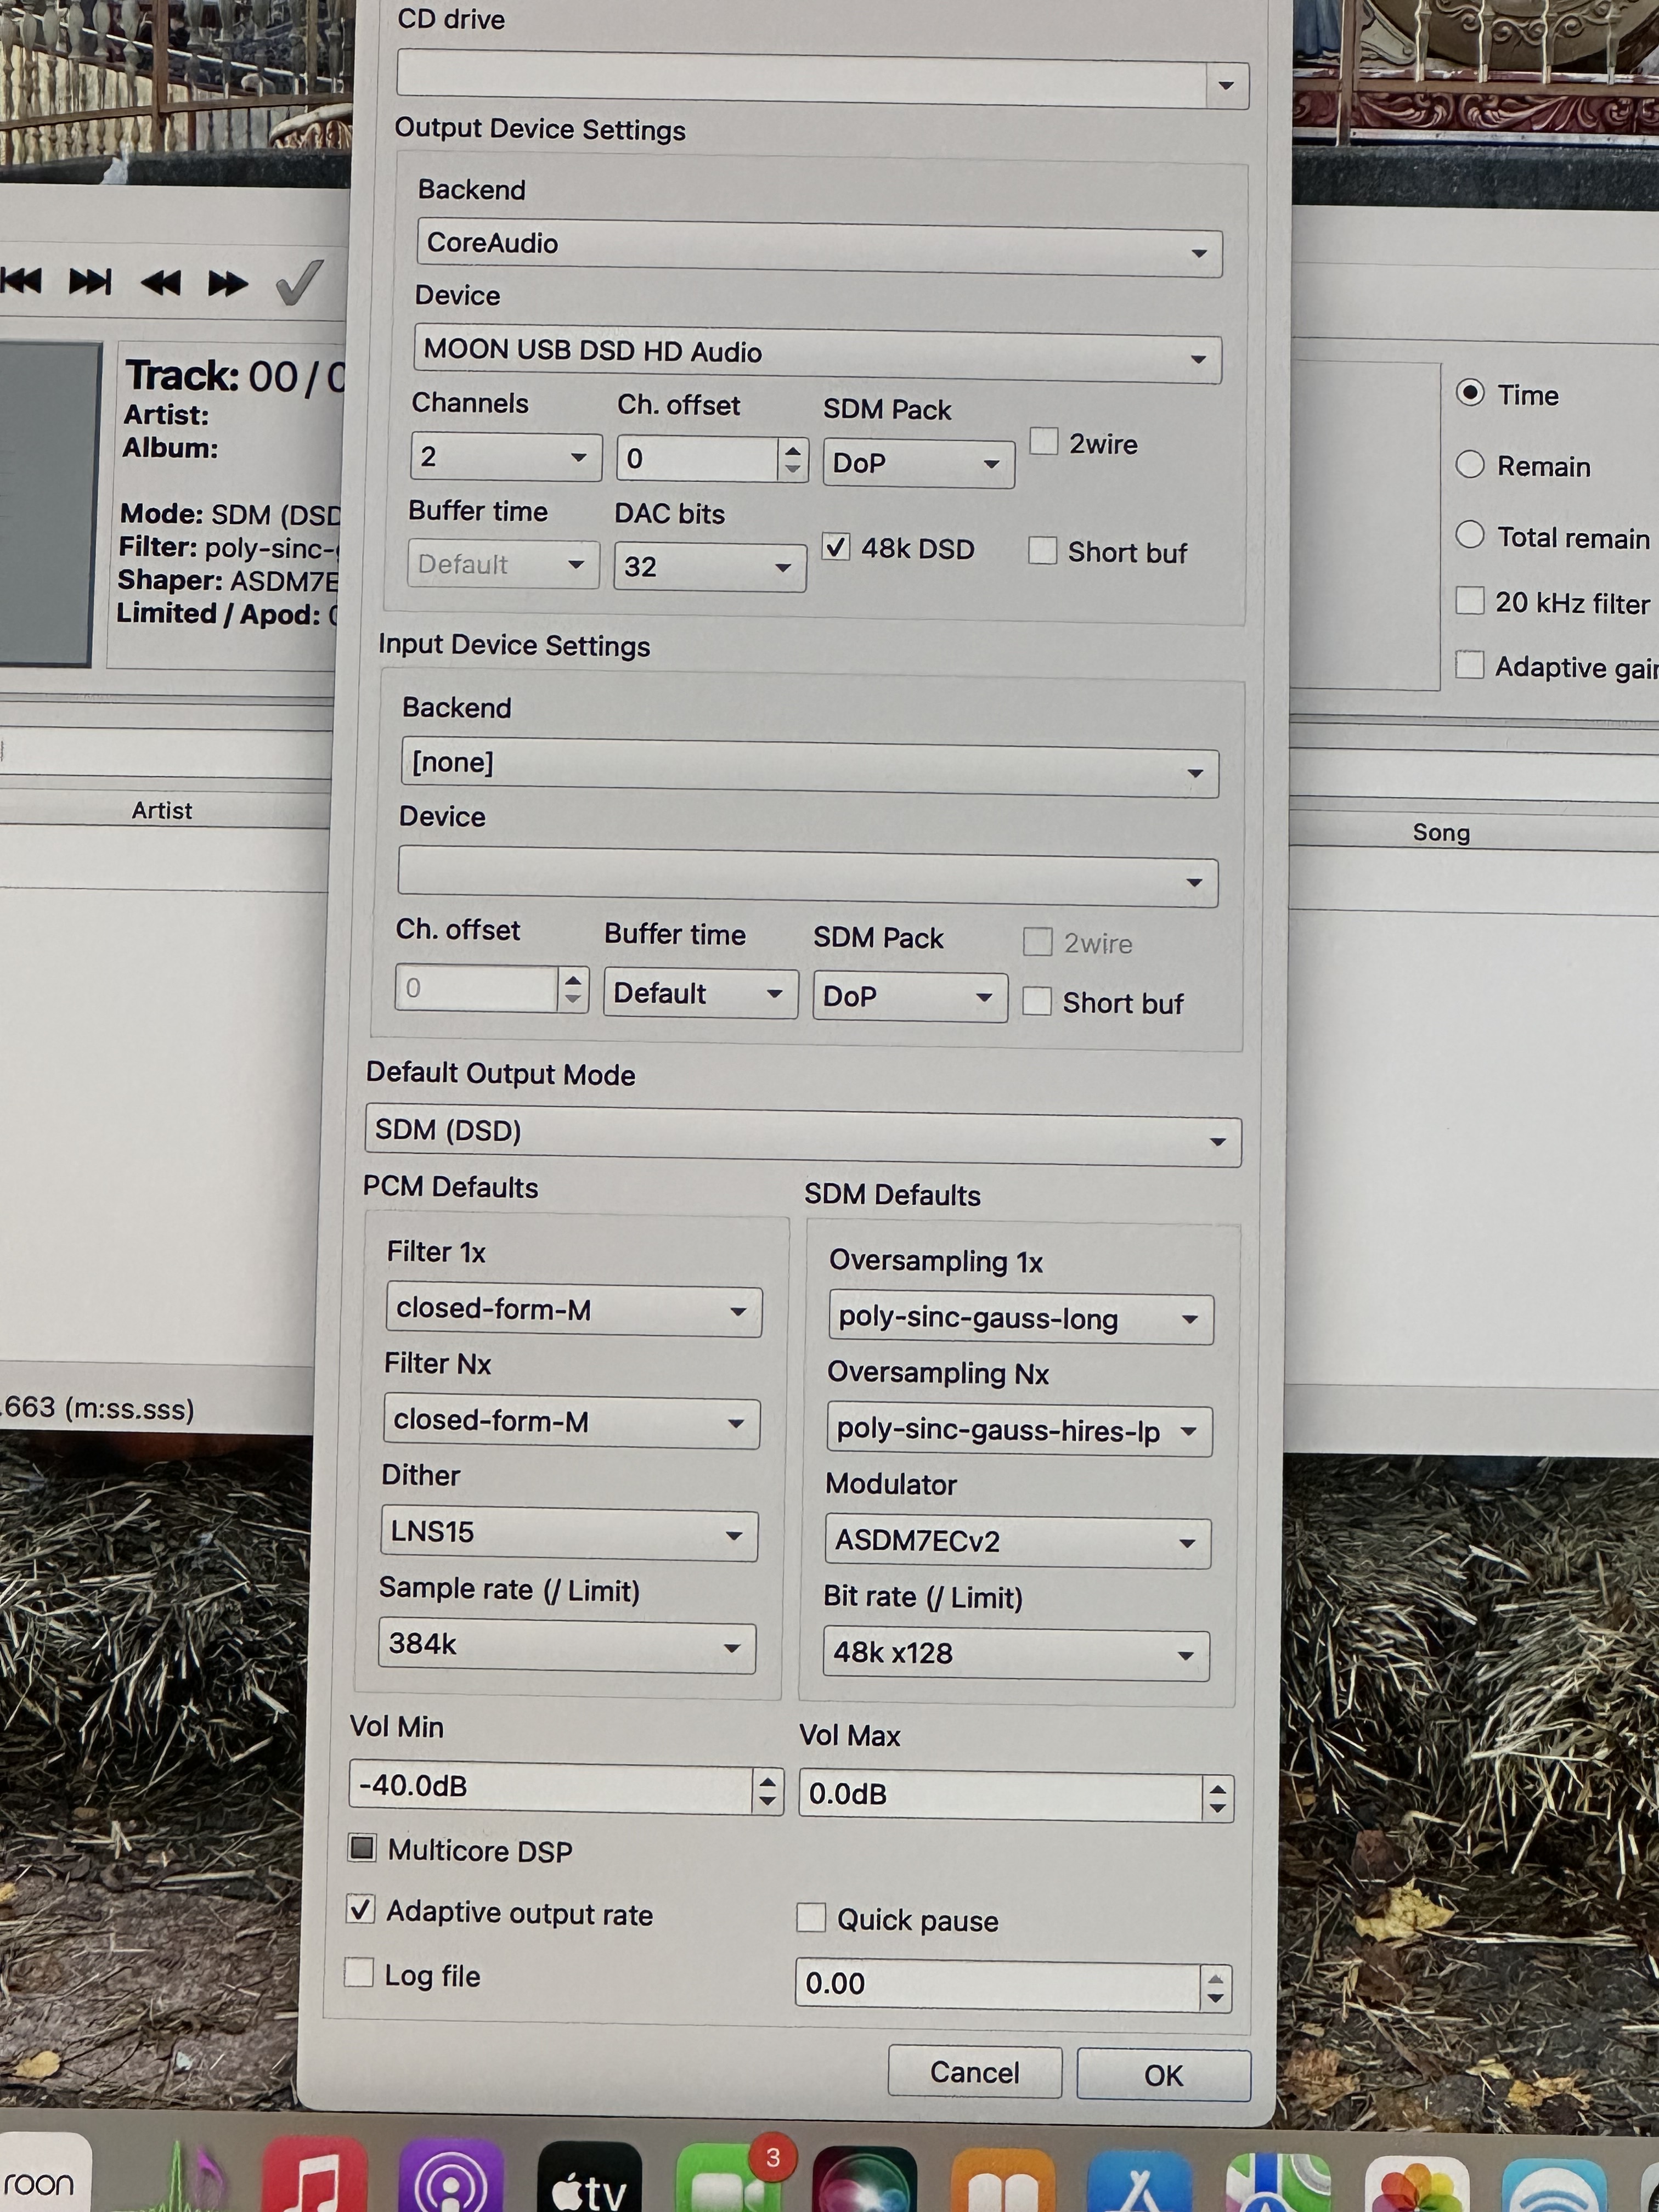Screen dimensions: 1659x2212
Task: Enable the Log file checkbox
Action: pos(358,1972)
